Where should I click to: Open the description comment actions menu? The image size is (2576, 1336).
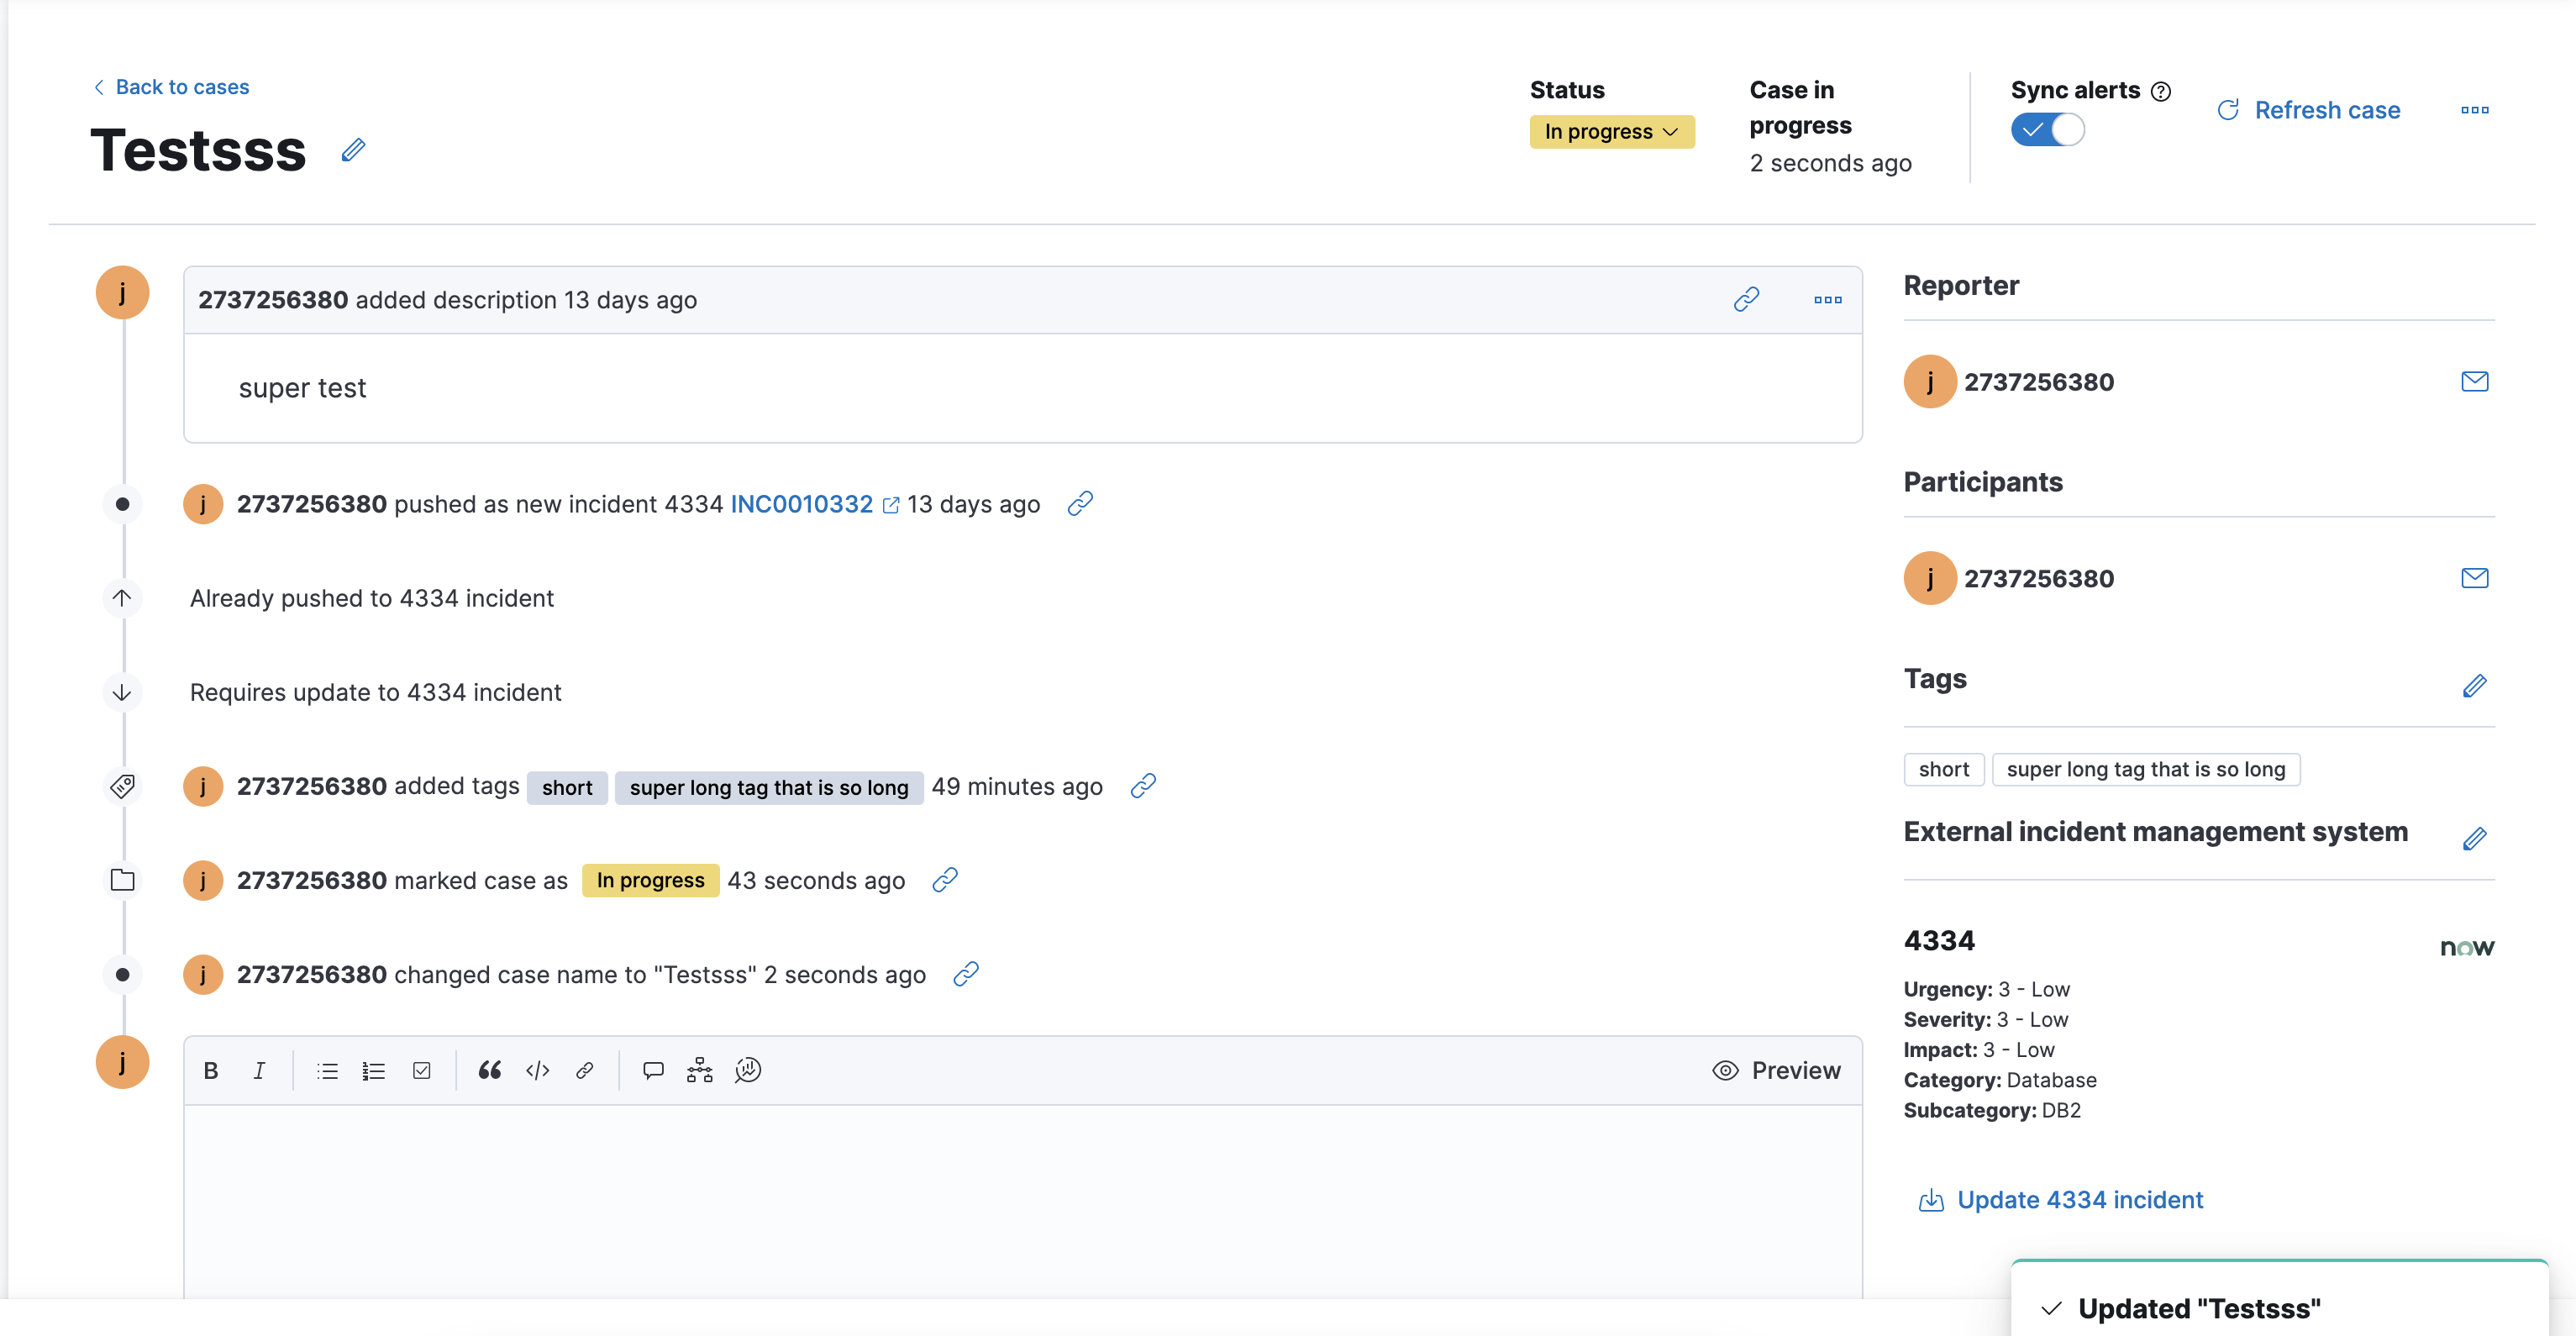[1828, 299]
